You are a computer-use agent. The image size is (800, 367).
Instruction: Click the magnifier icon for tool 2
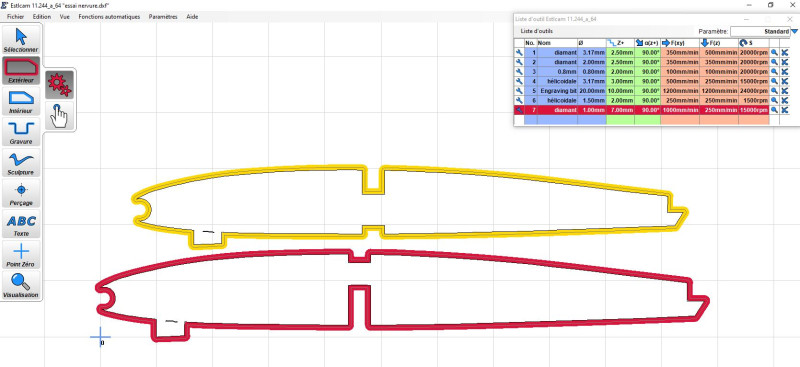774,62
